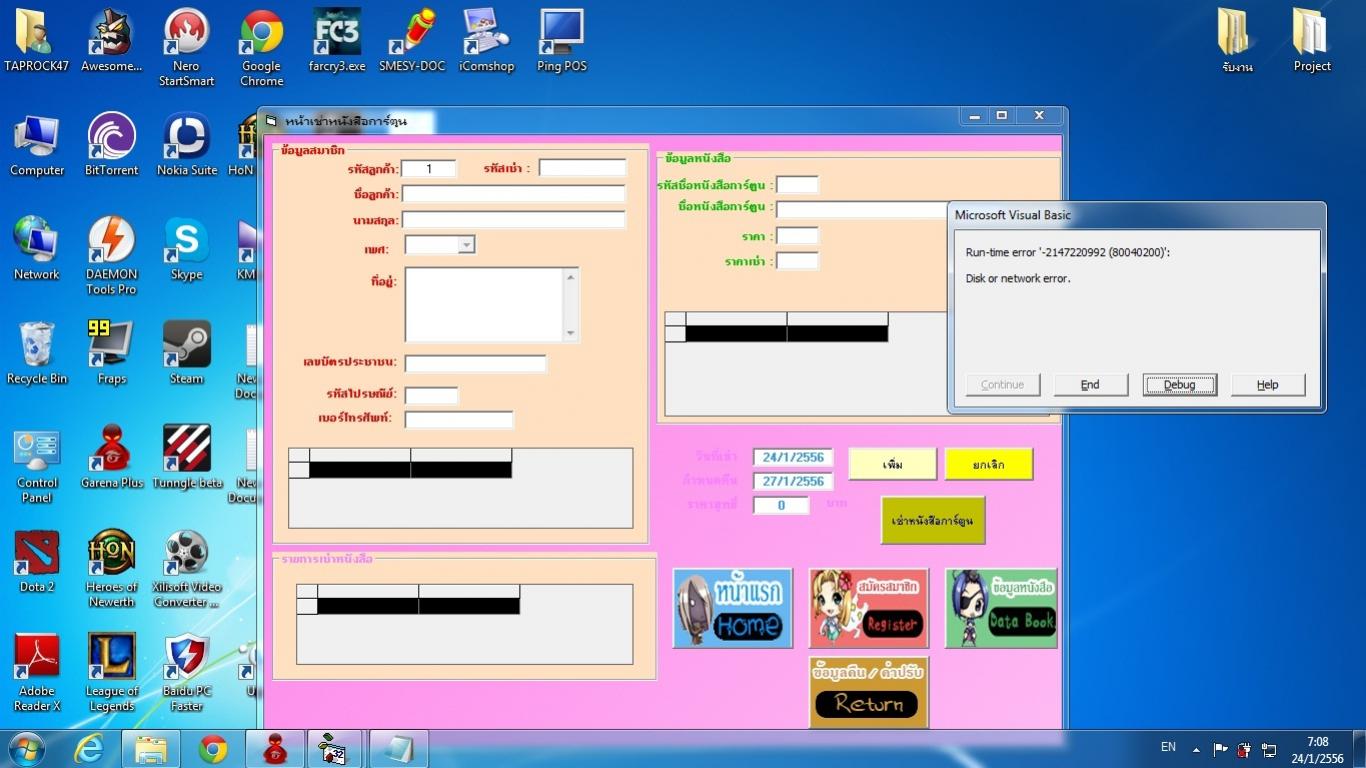The image size is (1366, 768).
Task: Launch Adobe Reader X shortcut
Action: (x=37, y=672)
